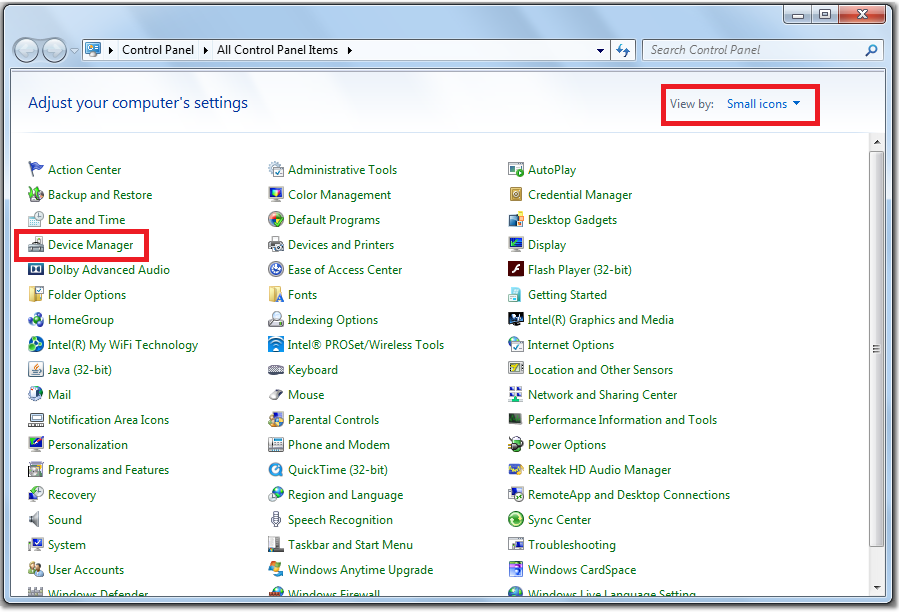Open the Recovery link

point(72,494)
